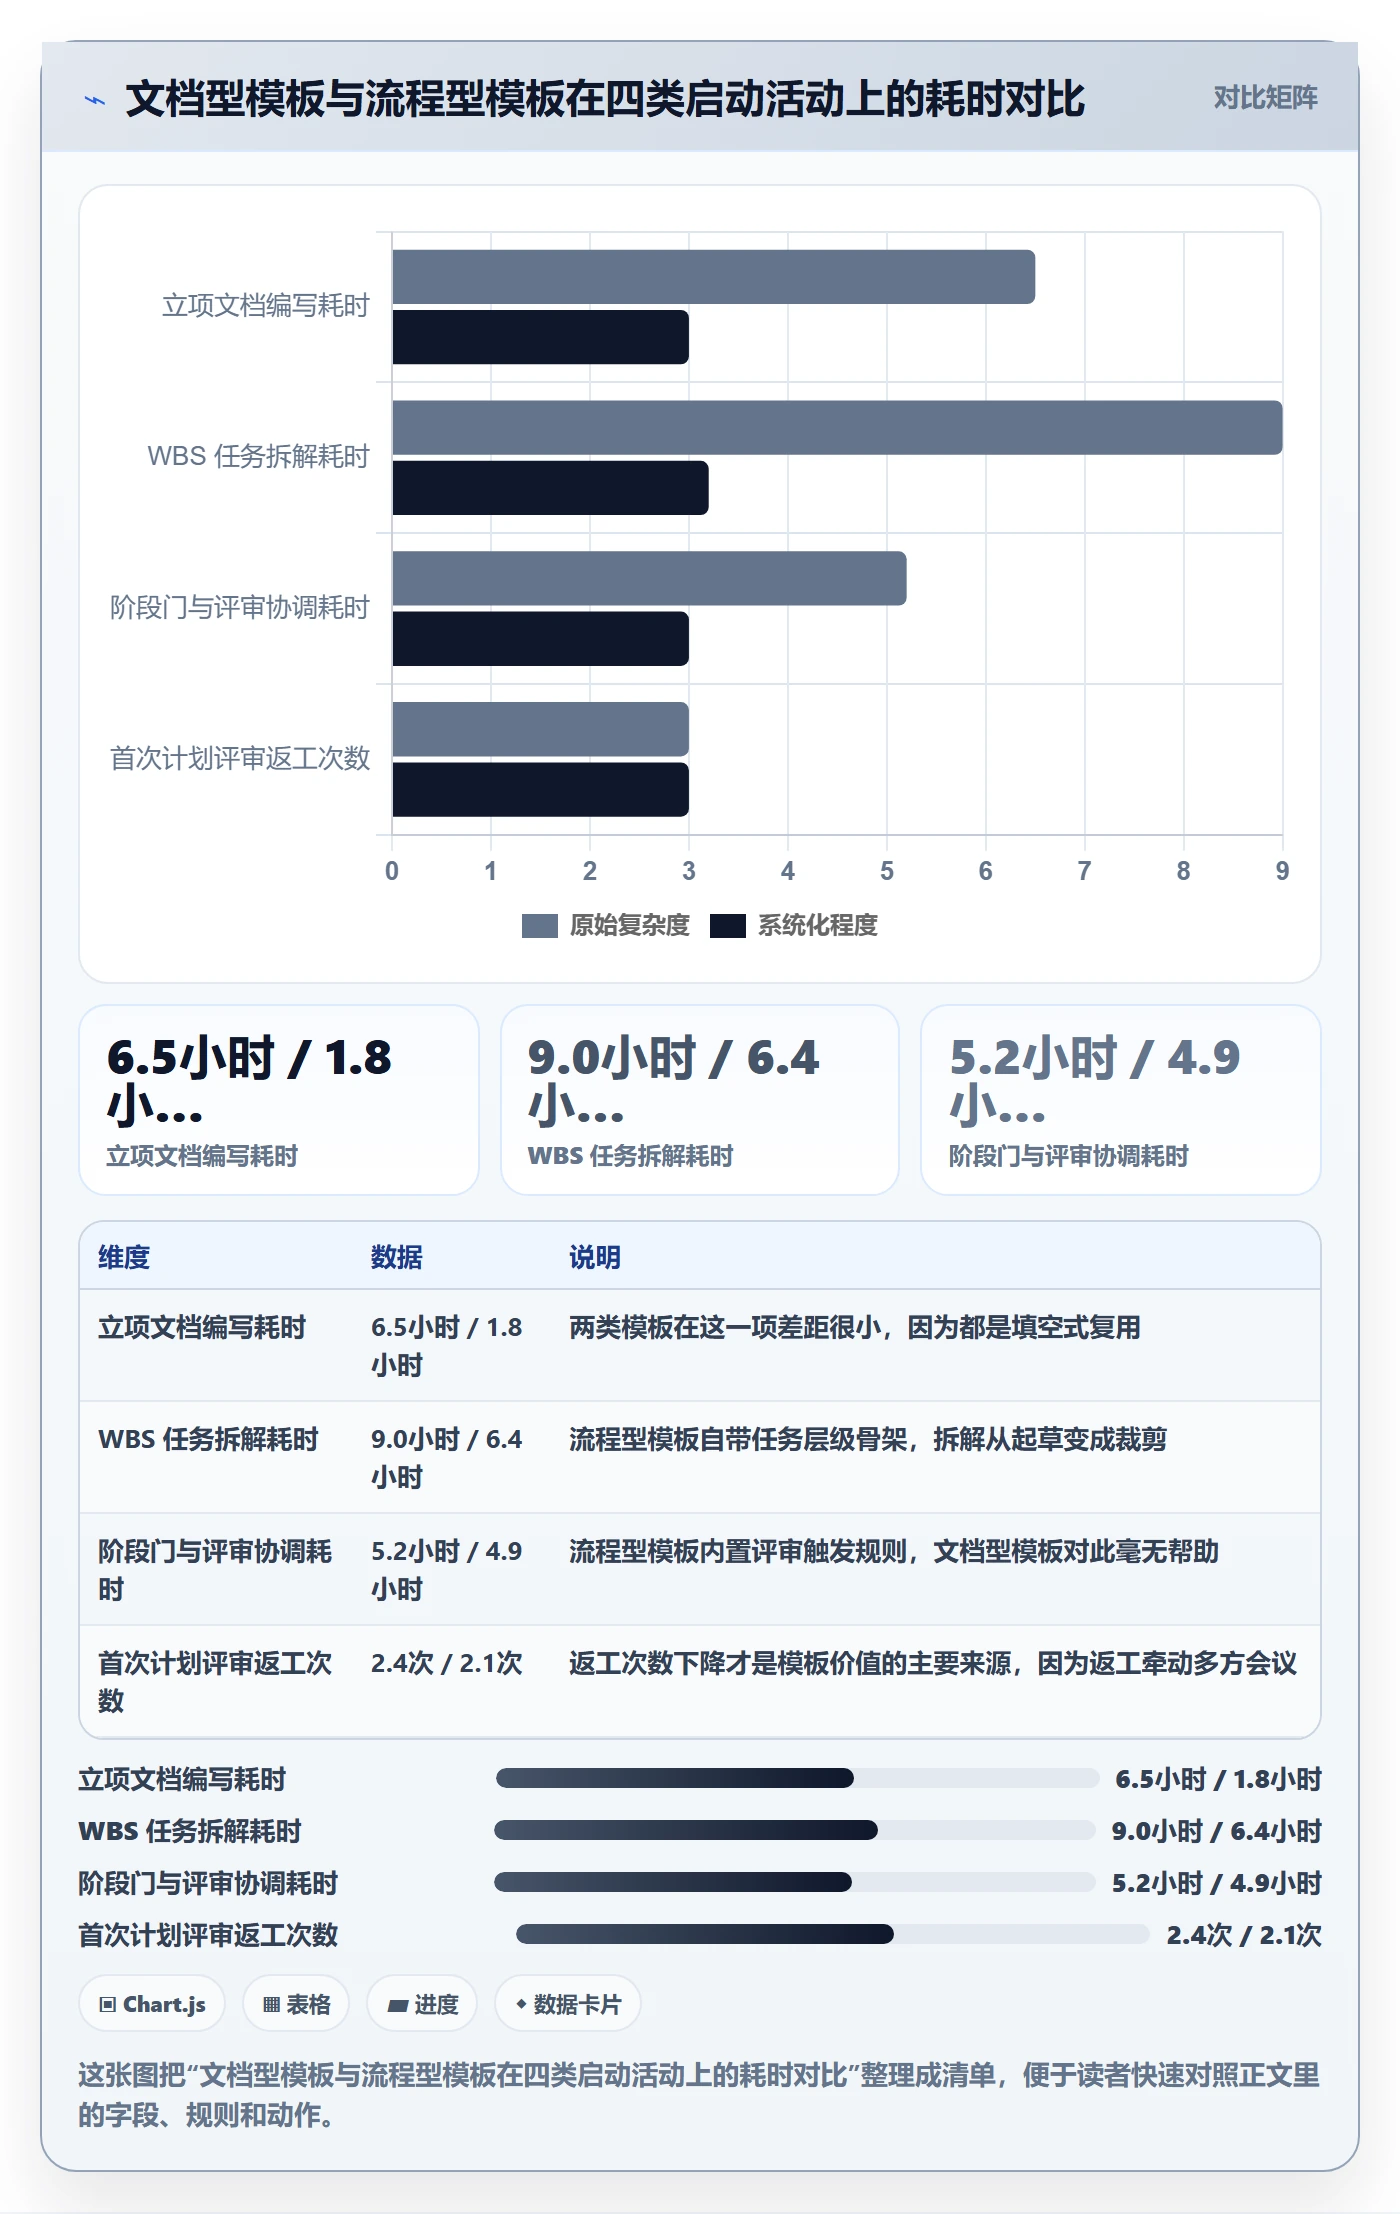Select the 进度 tag chip
Screen dimensions: 1400x2214
pos(422,2003)
